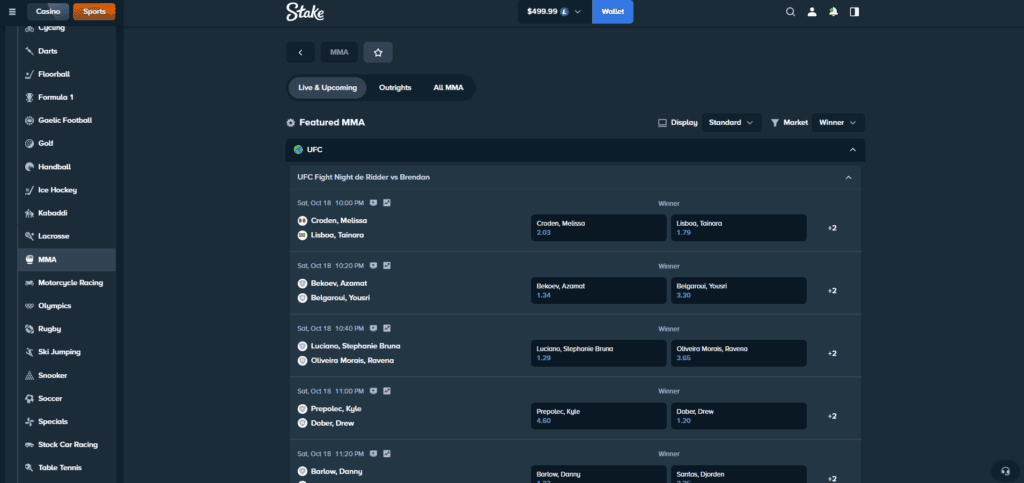Click the hamburger menu icon
The height and width of the screenshot is (483, 1024).
(12, 12)
